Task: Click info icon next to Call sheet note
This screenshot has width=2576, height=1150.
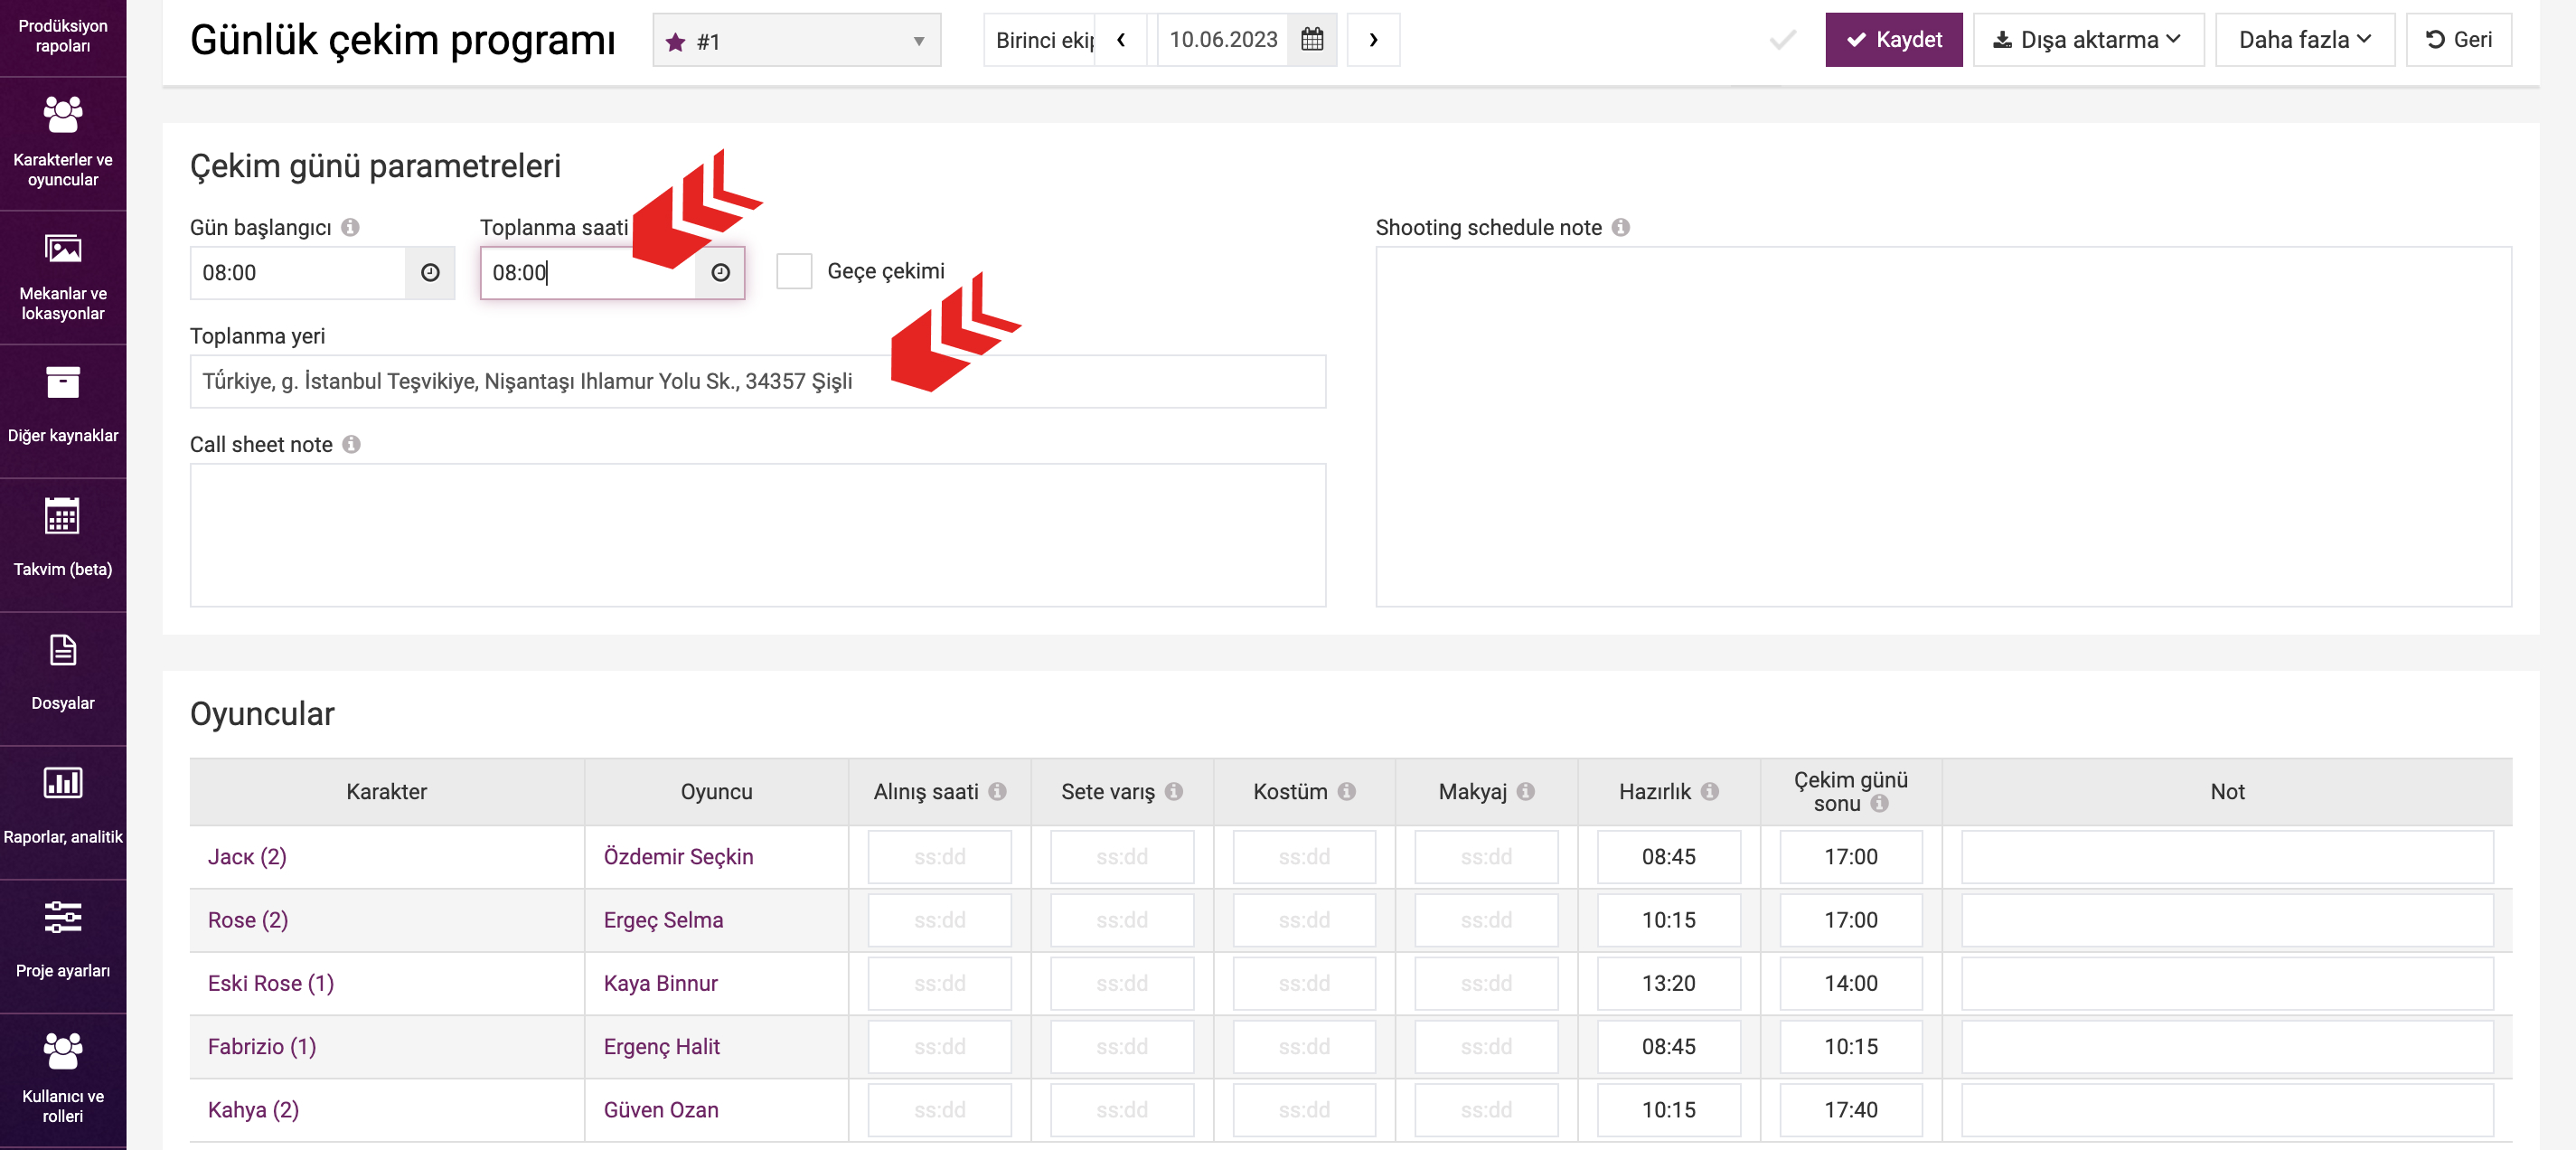Action: 351,444
